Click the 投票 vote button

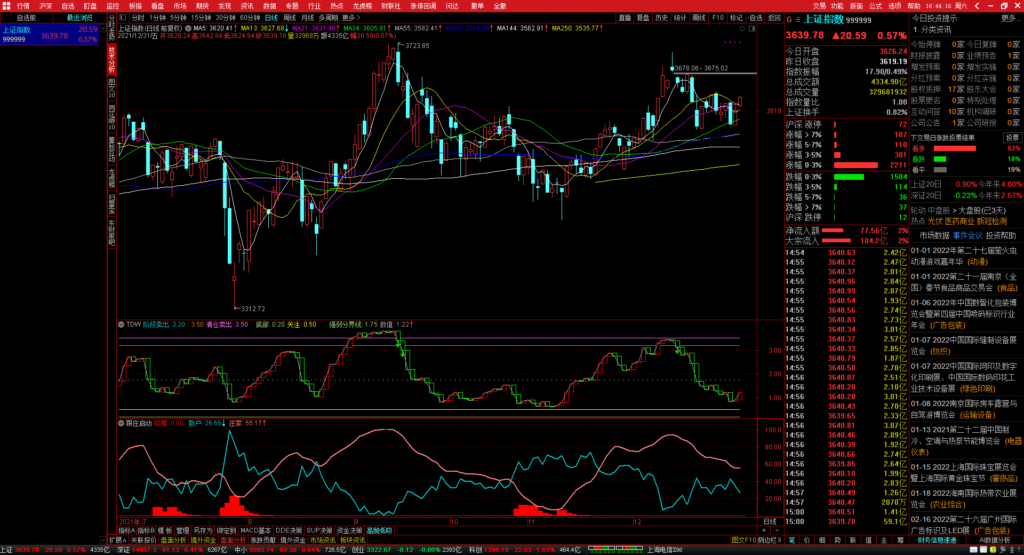click(1012, 137)
